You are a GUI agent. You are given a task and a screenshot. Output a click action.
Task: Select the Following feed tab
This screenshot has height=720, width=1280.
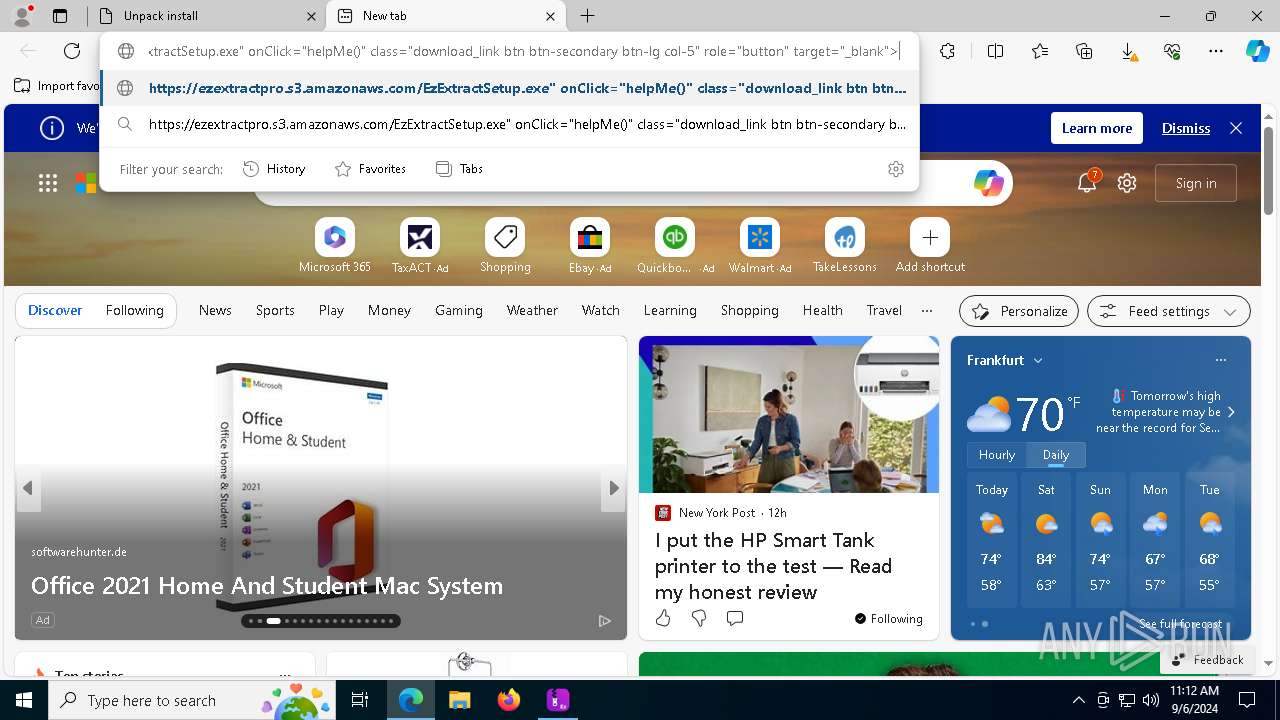(x=134, y=311)
